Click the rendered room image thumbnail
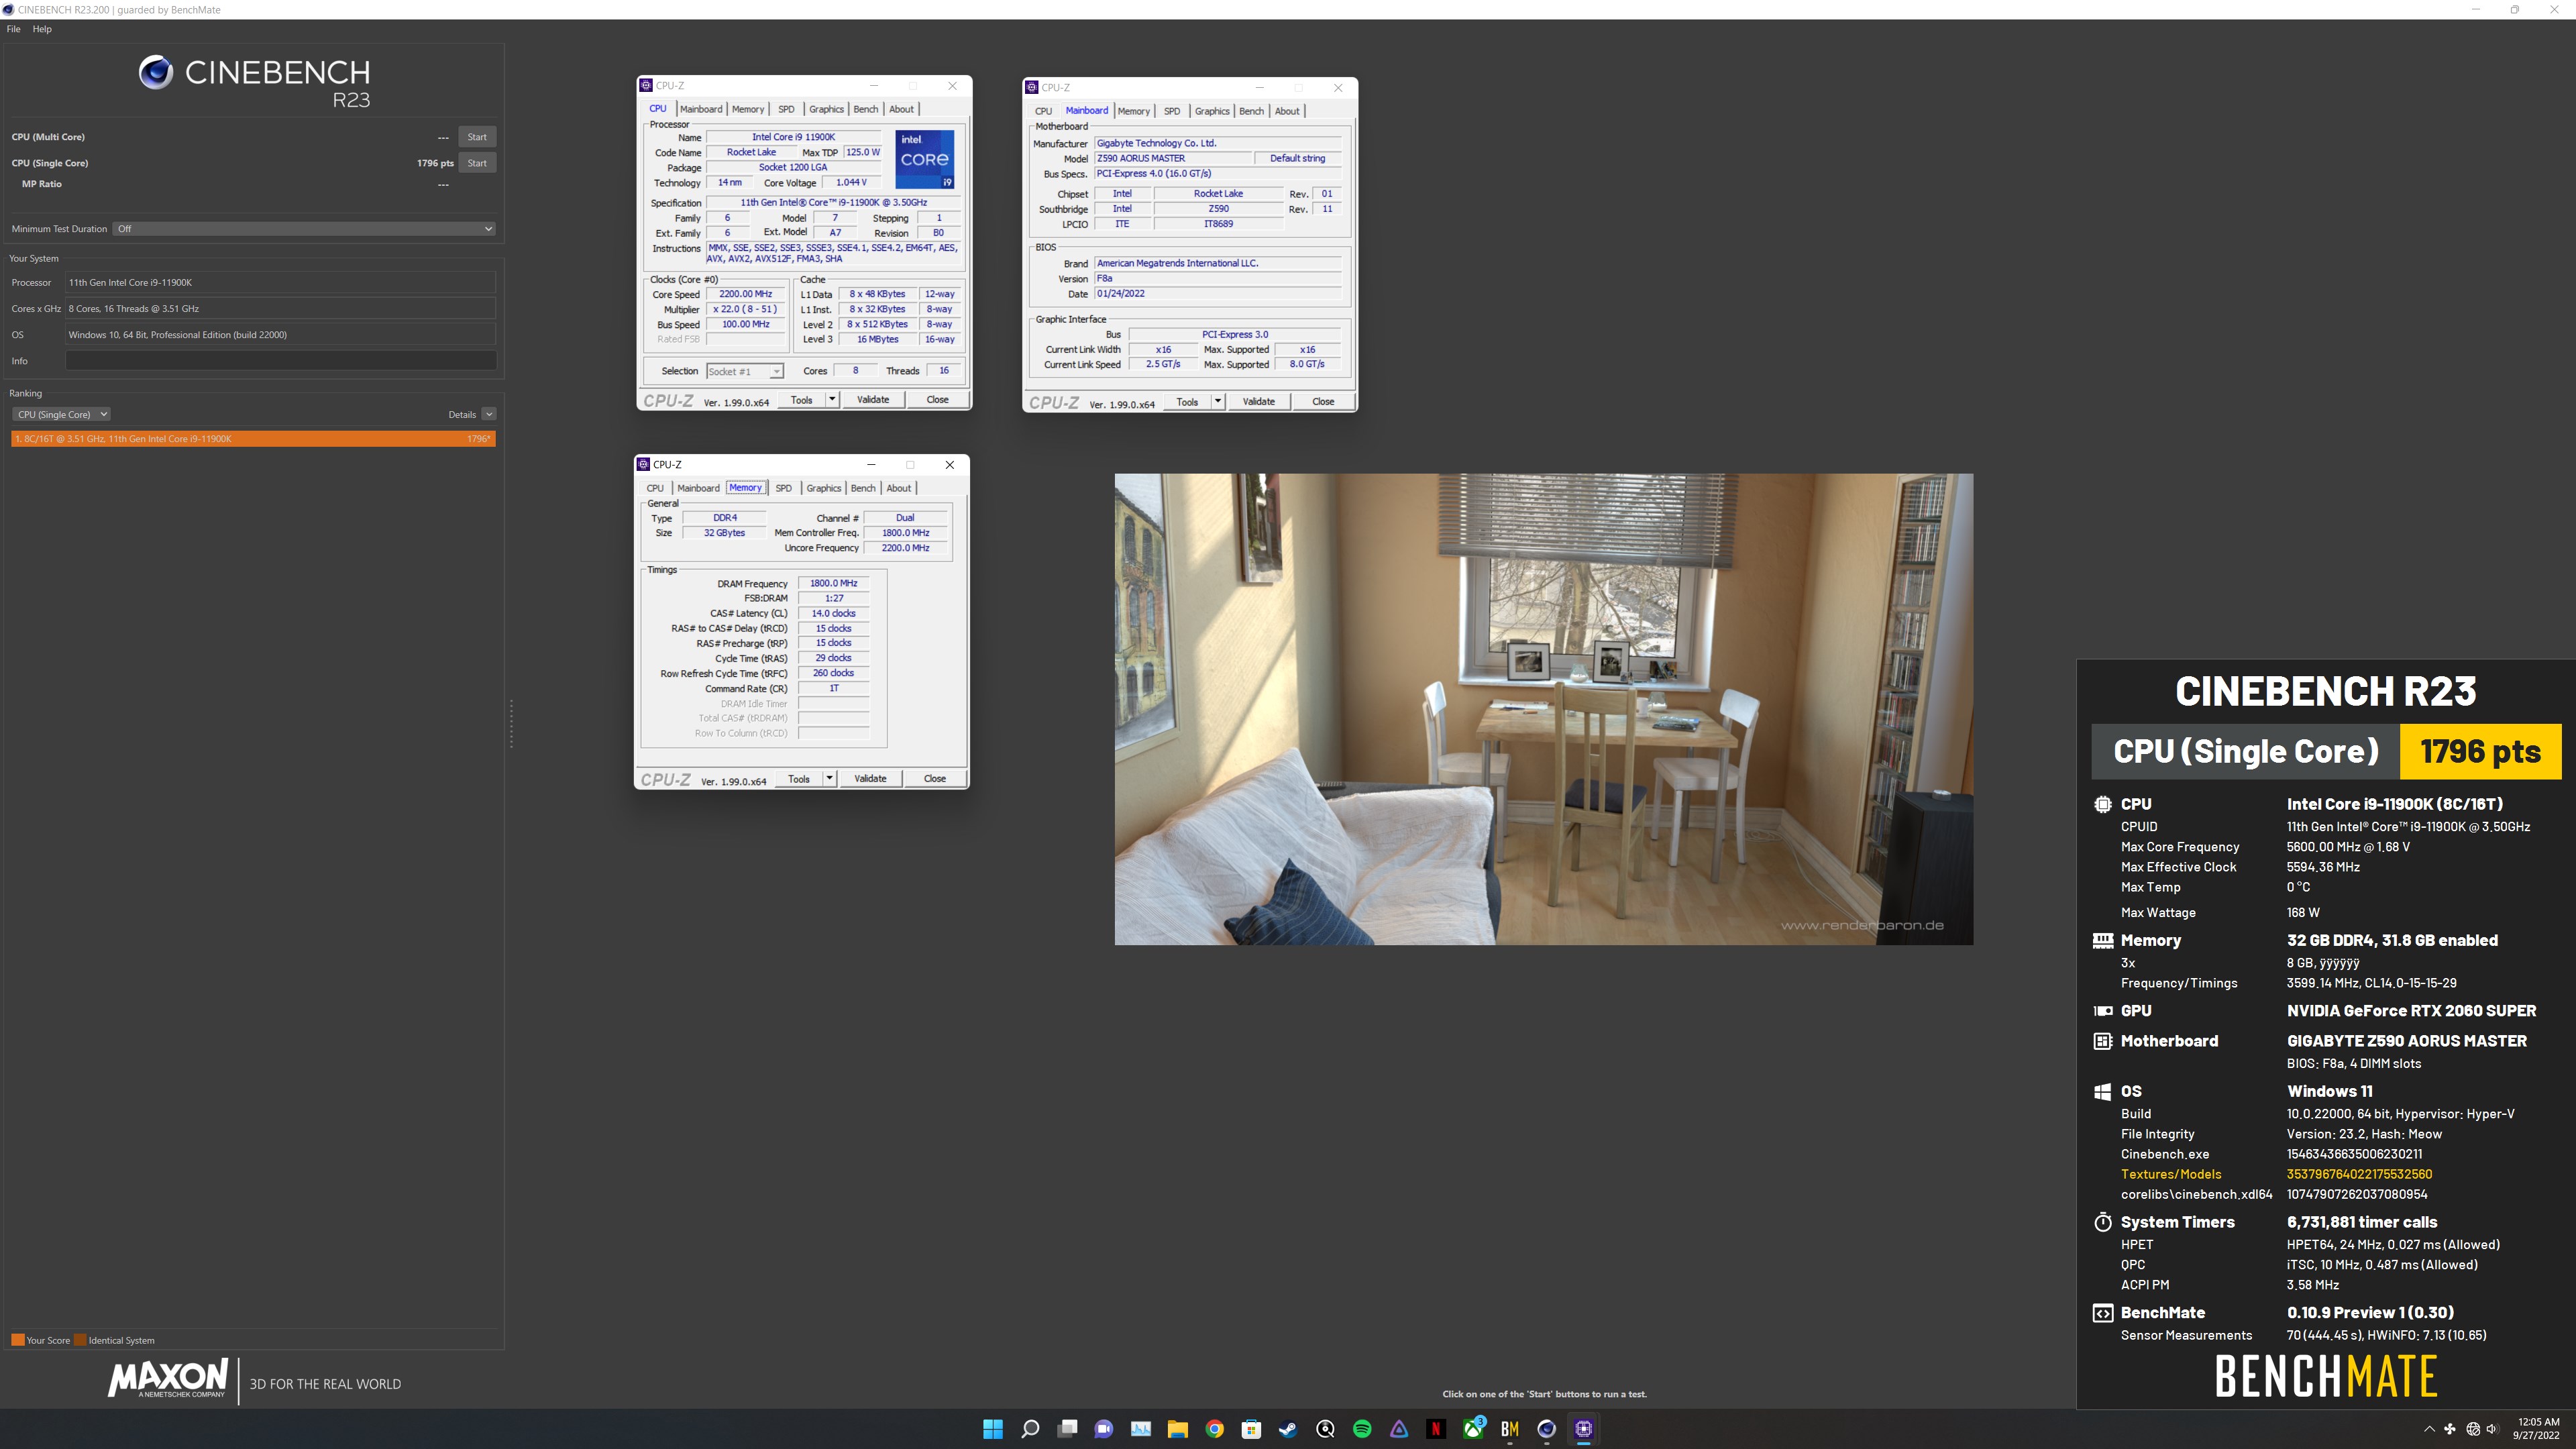The width and height of the screenshot is (2576, 1449). point(1544,709)
